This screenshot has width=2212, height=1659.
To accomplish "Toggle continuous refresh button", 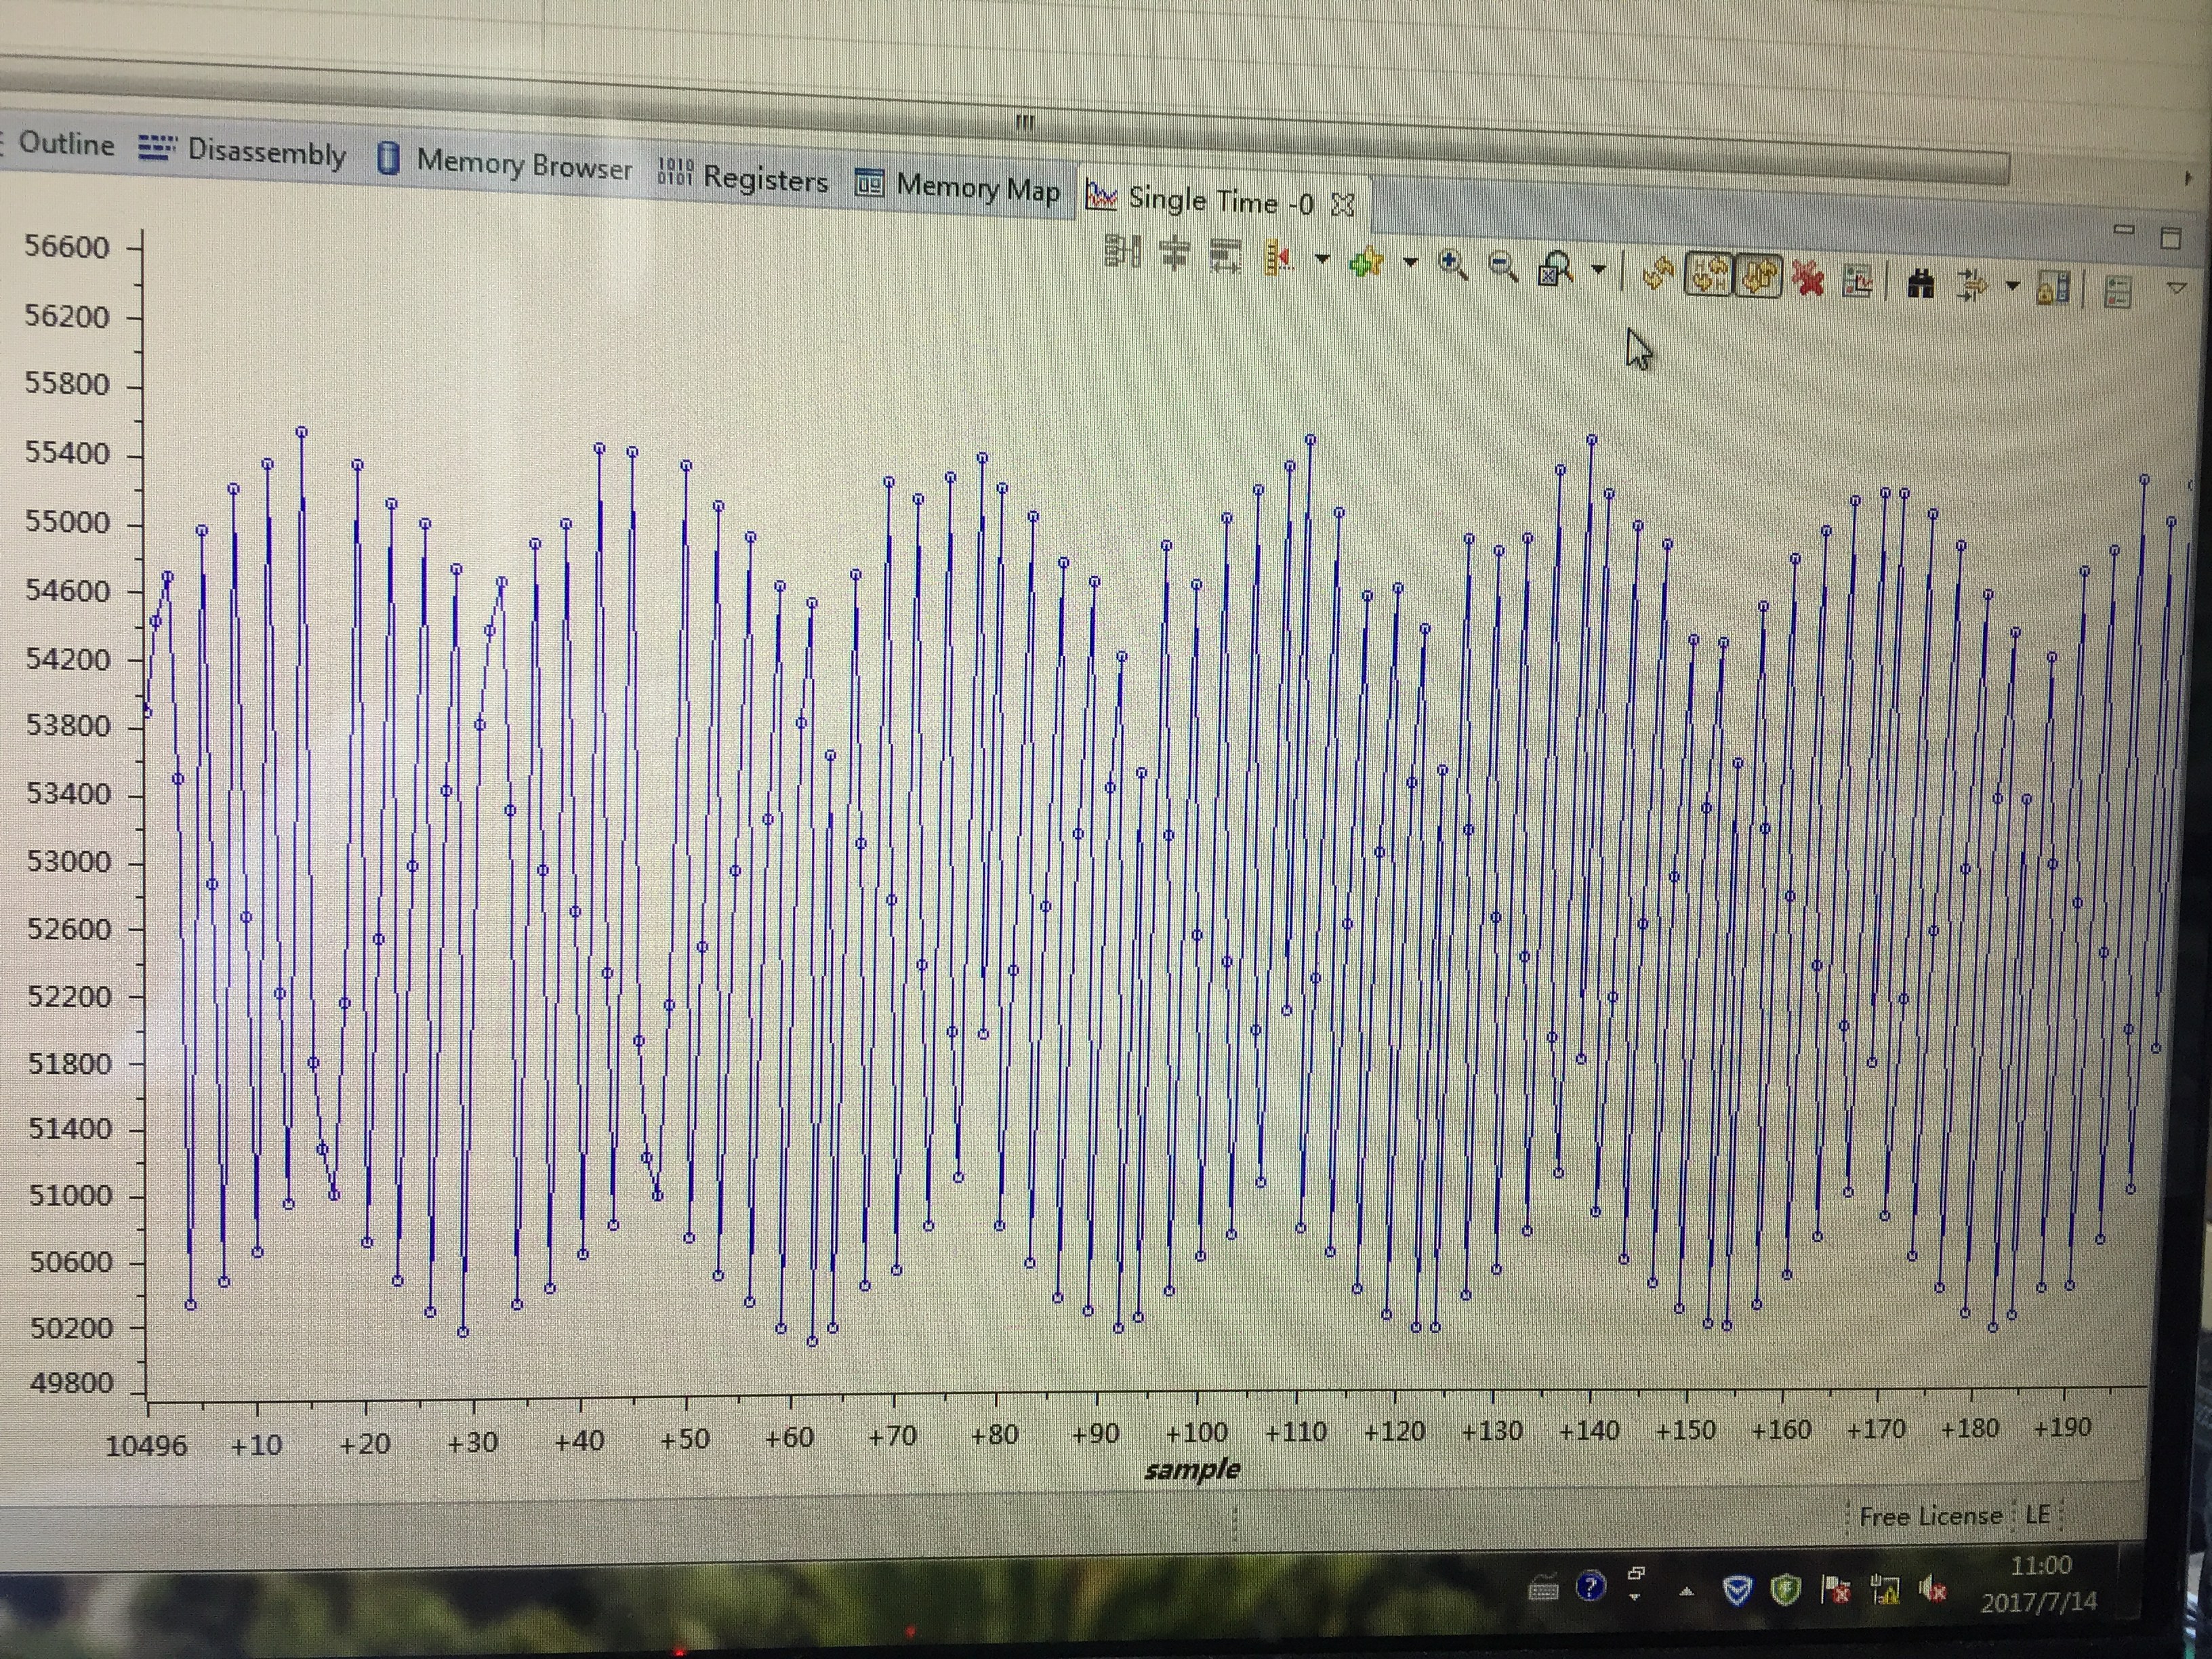I will click(1708, 275).
